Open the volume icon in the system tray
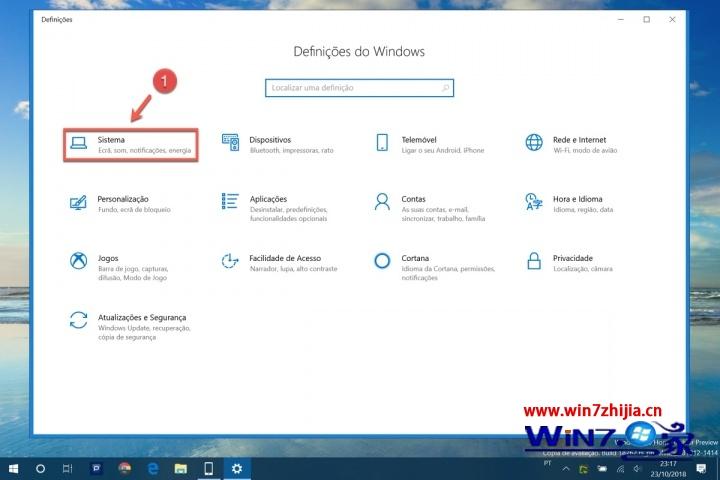 point(637,469)
